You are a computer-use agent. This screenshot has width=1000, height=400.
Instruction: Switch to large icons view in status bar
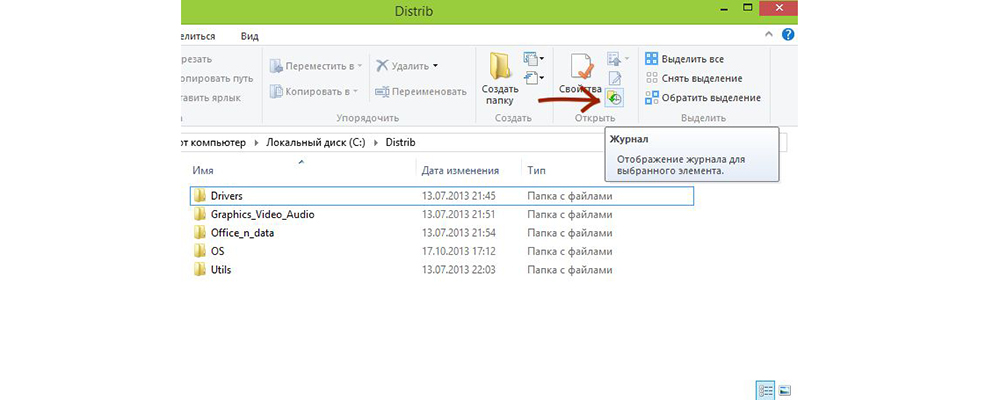tap(785, 389)
